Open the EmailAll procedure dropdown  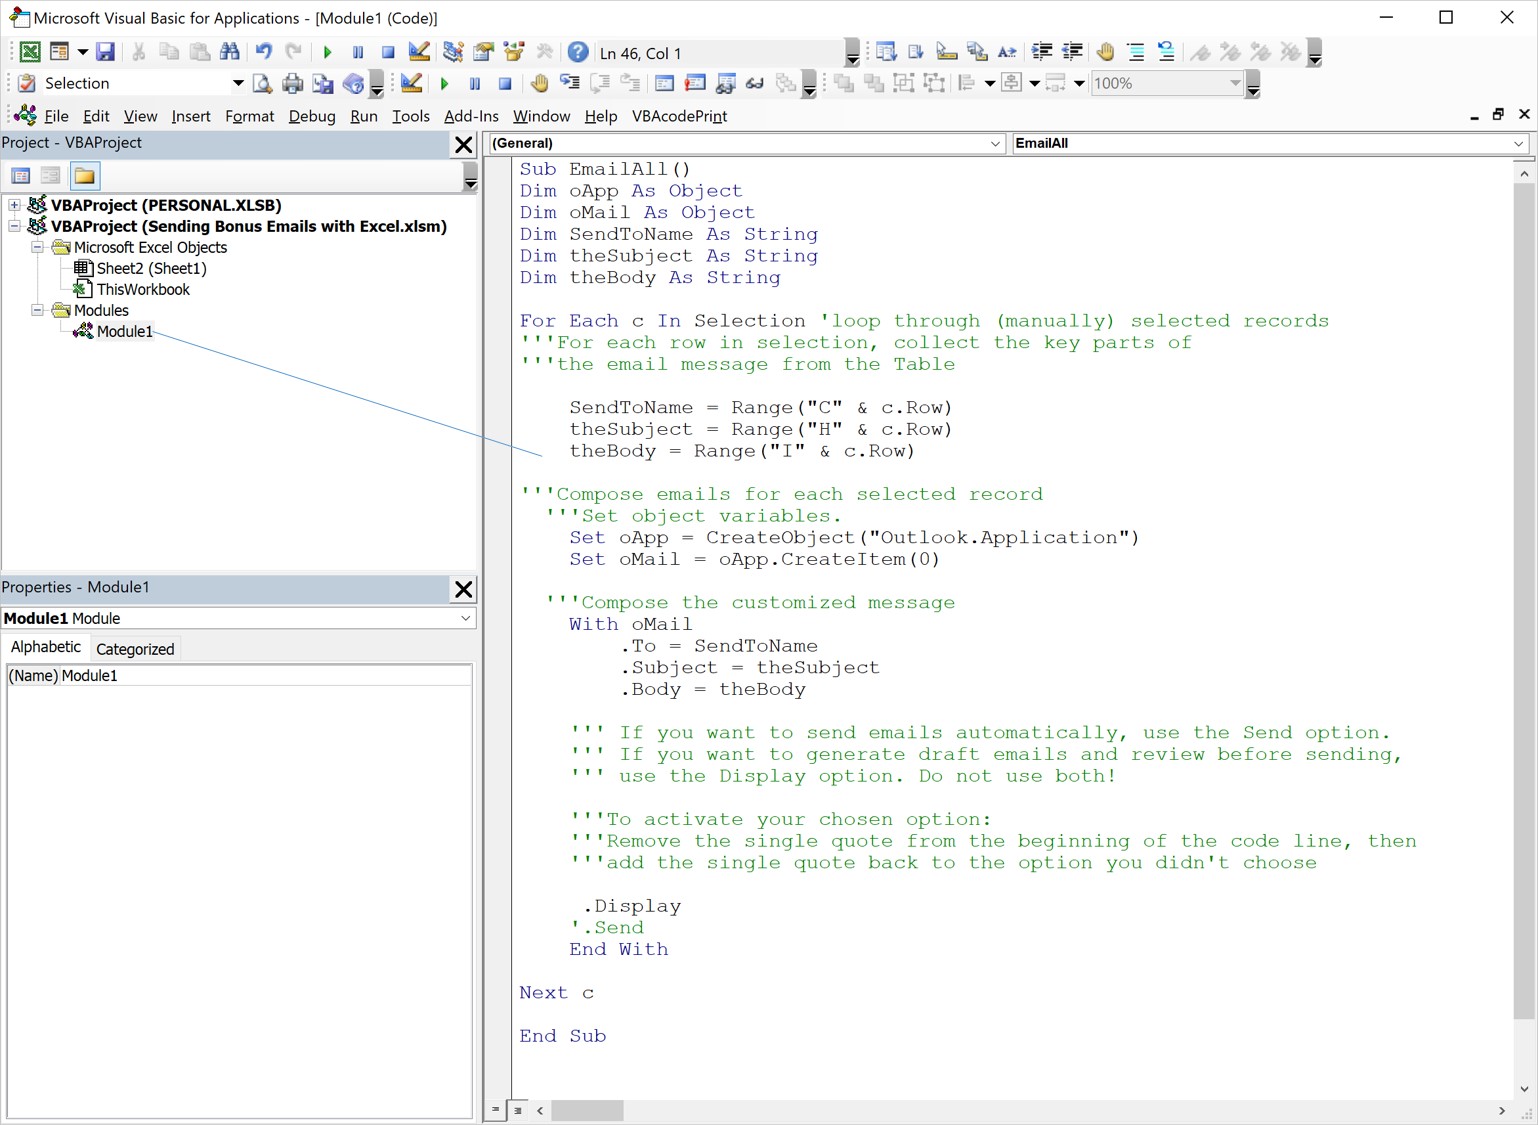coord(1518,143)
